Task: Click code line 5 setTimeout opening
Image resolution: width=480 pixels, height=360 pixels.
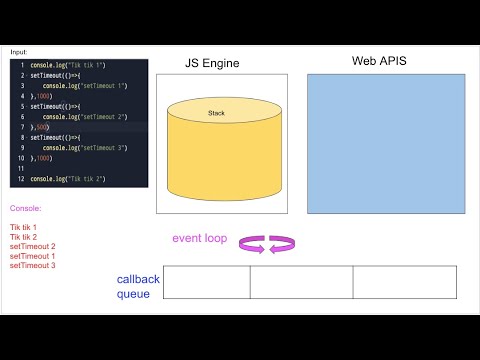Action: (55, 106)
